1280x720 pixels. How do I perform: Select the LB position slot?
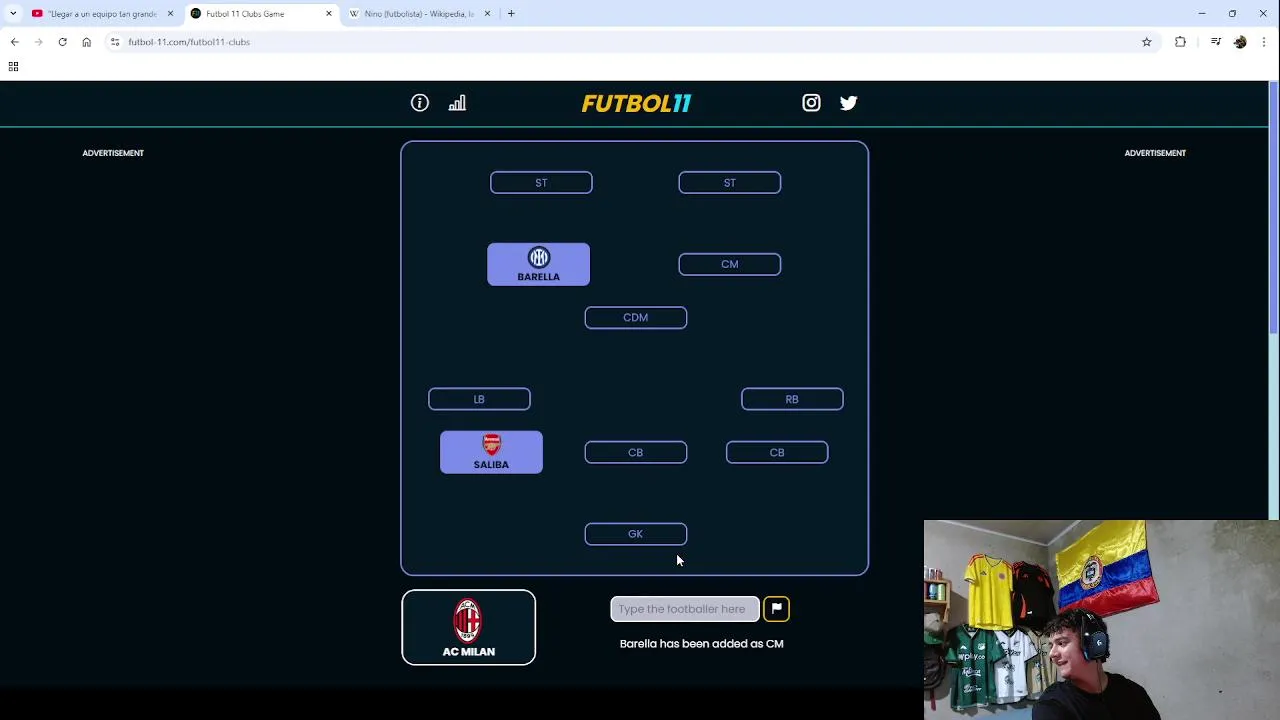(479, 399)
